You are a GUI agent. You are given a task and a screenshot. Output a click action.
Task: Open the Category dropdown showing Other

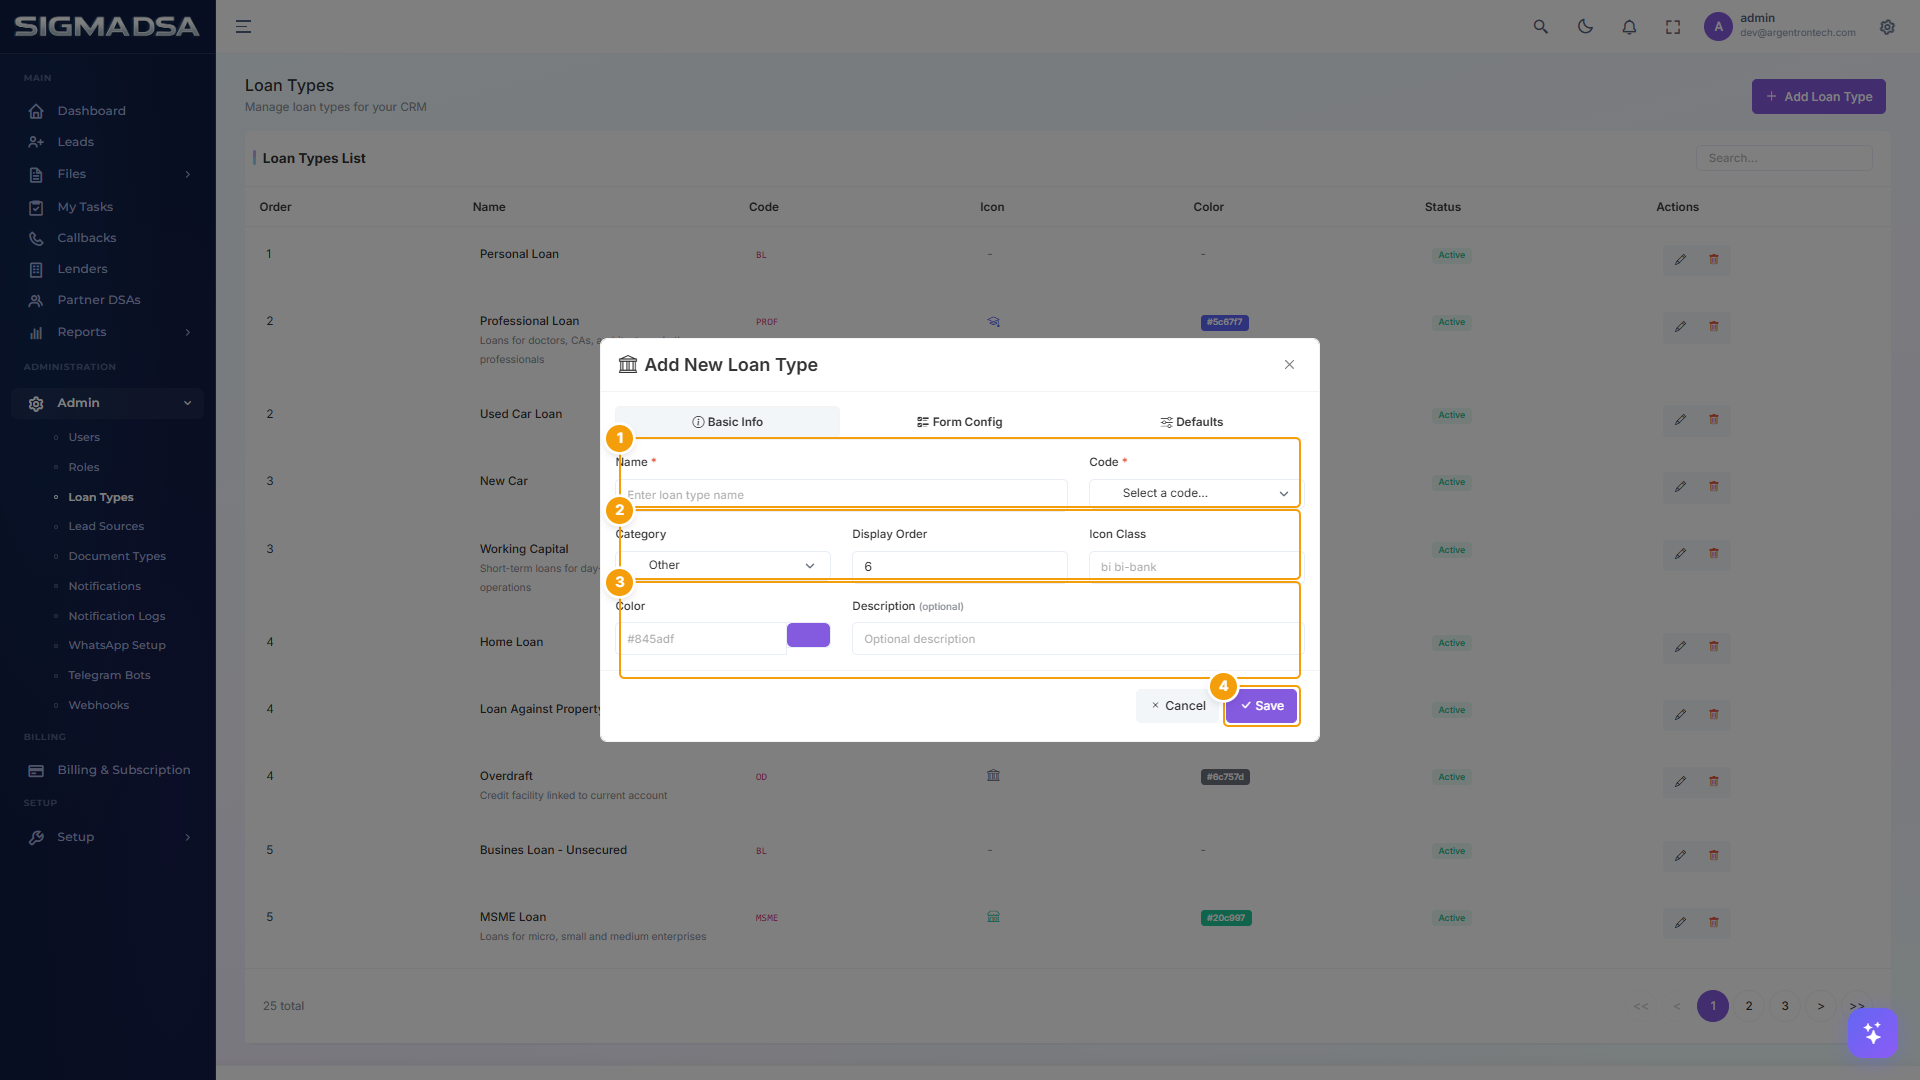[723, 565]
